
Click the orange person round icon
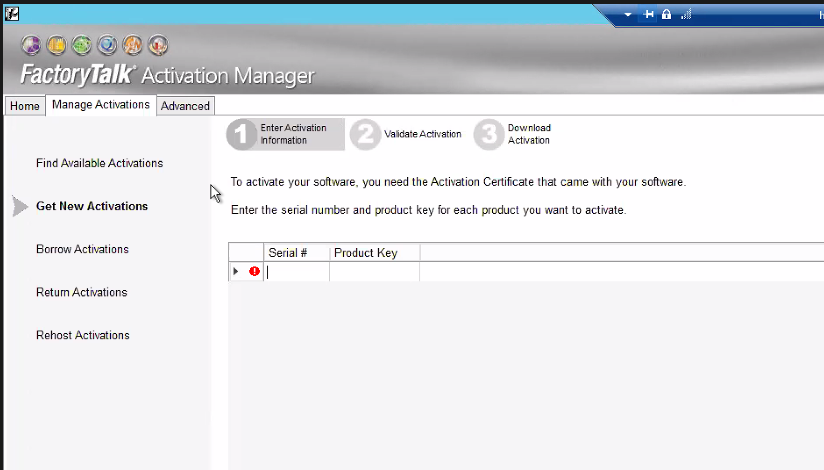[x=132, y=45]
